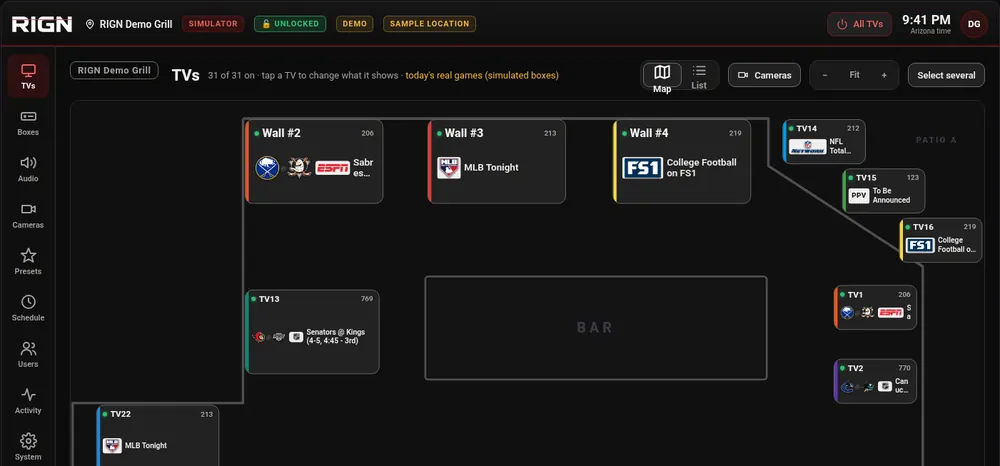The width and height of the screenshot is (1000, 466).
Task: Open the TV22 card
Action: pos(158,435)
